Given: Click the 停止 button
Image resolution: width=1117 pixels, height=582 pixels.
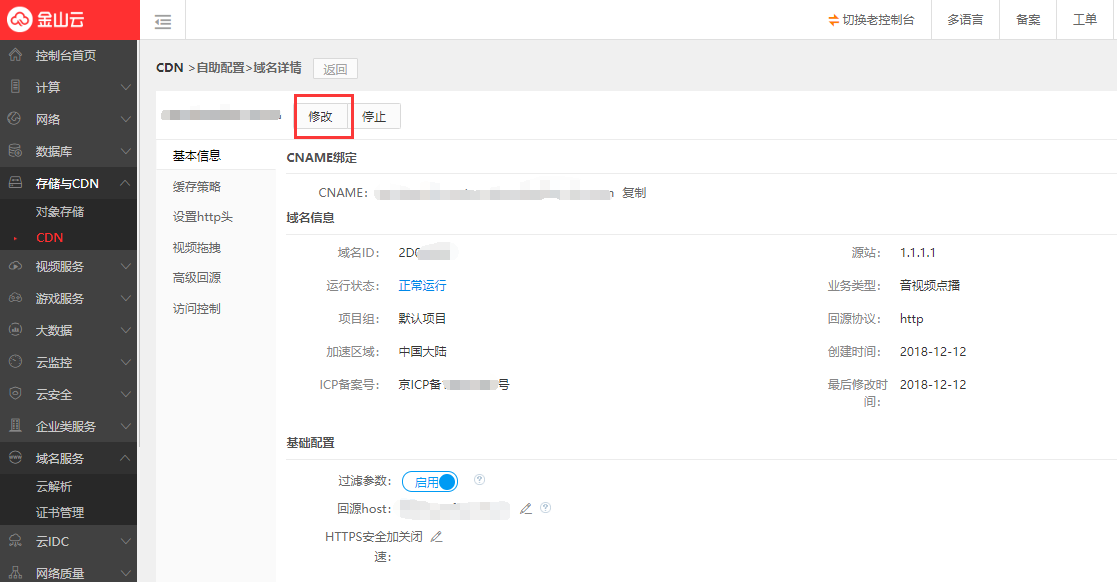Looking at the screenshot, I should pos(374,116).
